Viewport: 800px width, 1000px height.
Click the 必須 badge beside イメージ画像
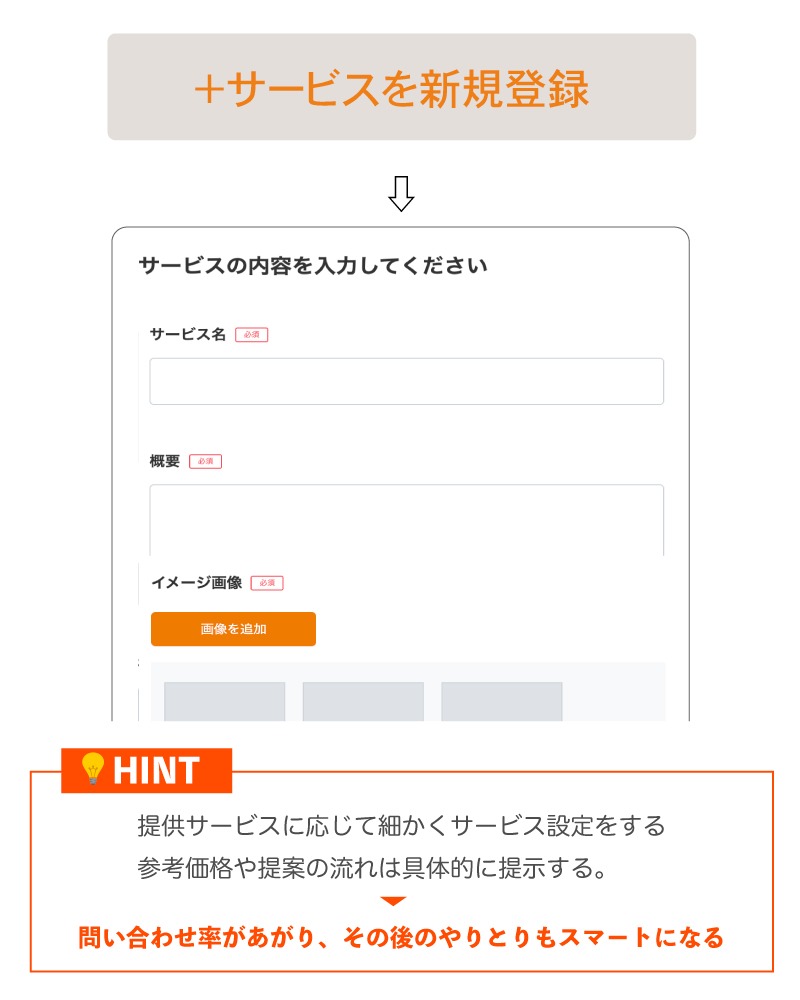pos(267,583)
